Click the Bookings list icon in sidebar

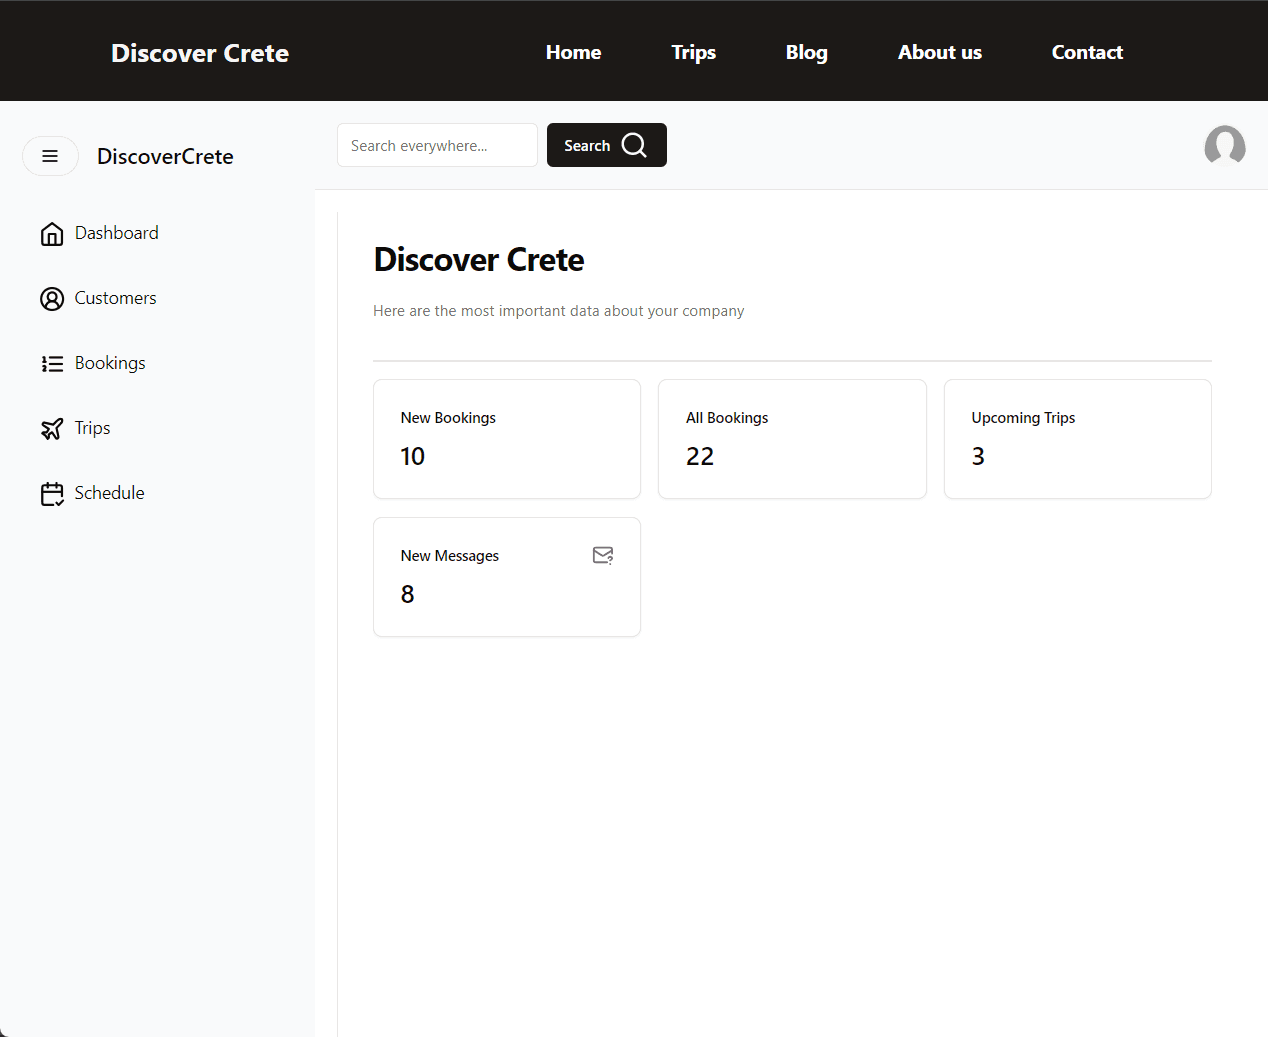click(x=52, y=363)
